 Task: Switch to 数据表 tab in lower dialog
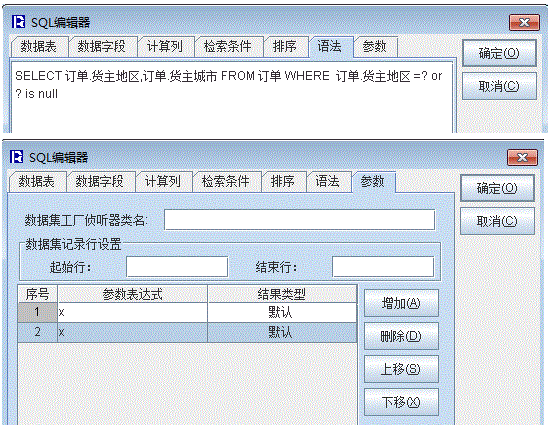[x=36, y=181]
